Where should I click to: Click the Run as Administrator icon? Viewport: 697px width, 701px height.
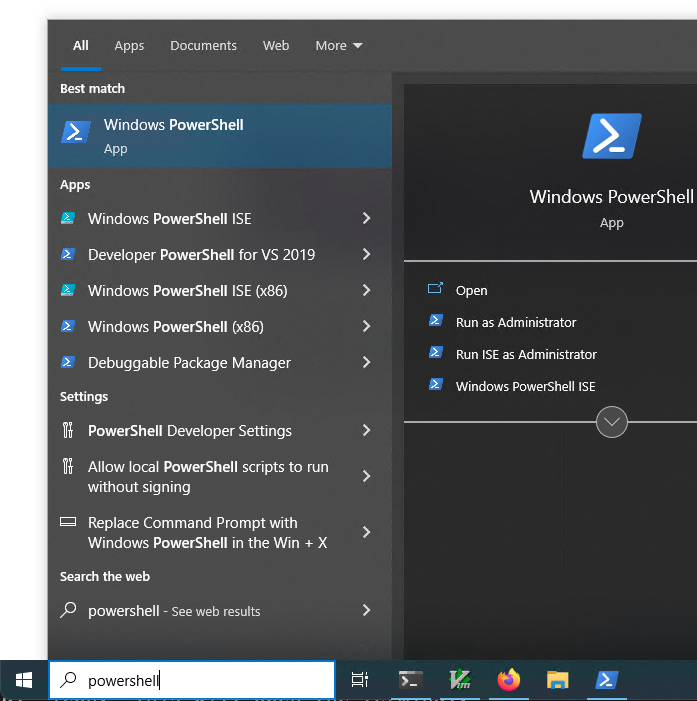click(436, 321)
